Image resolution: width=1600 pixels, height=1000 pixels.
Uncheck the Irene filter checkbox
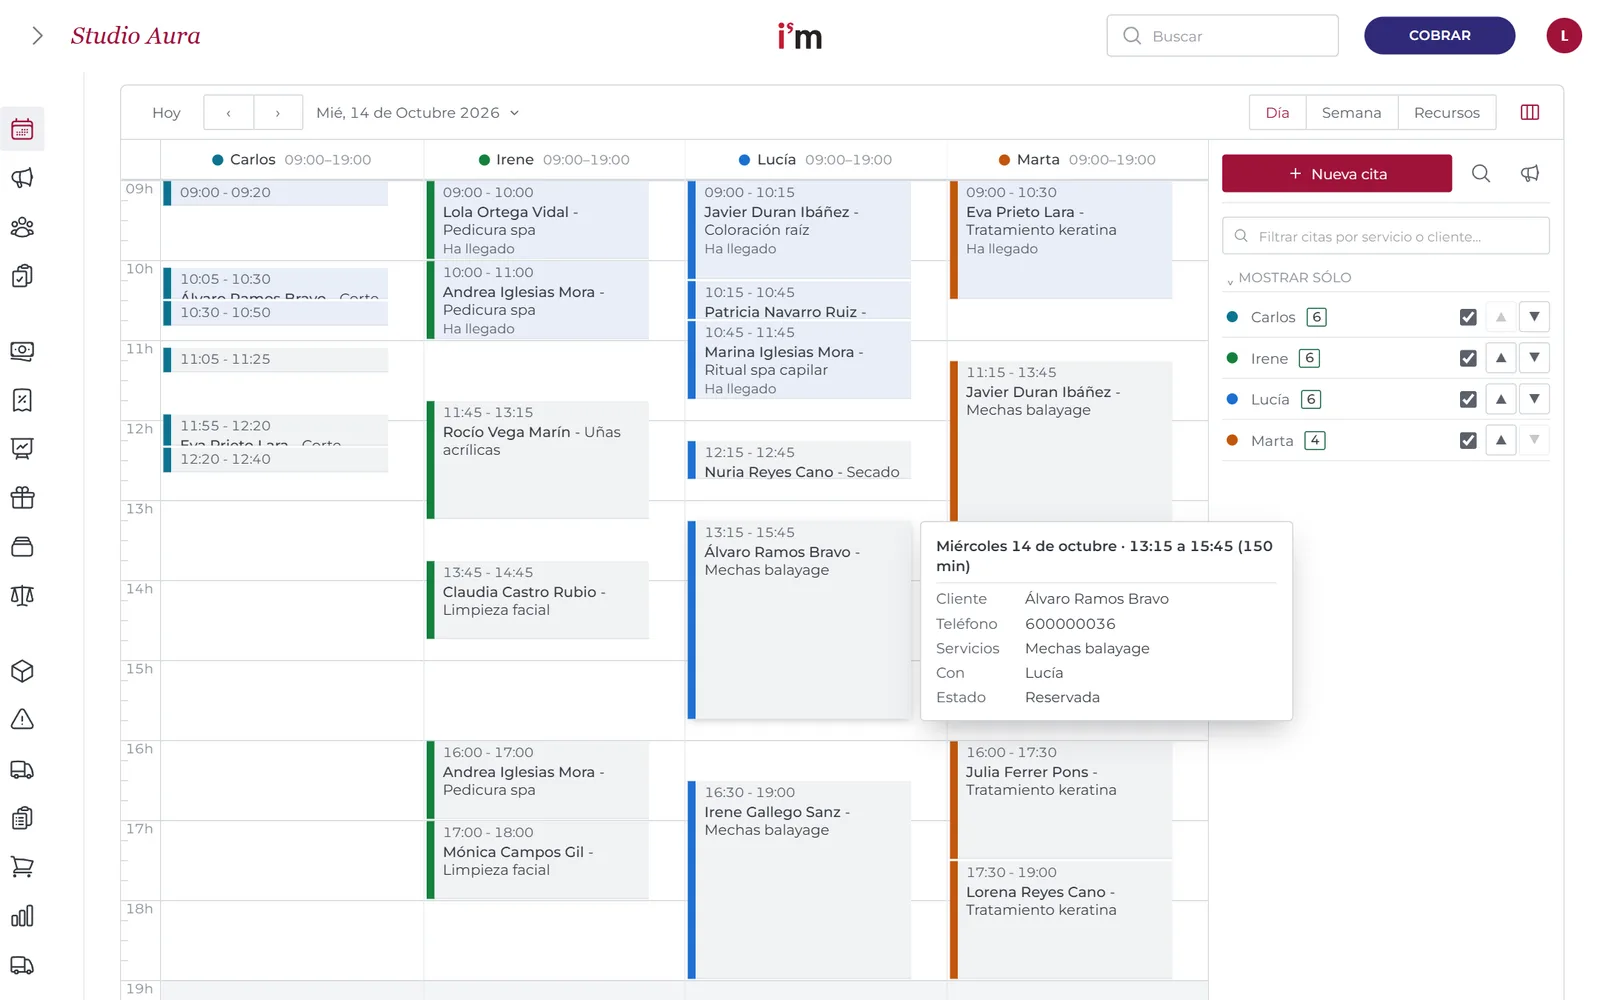coord(1468,358)
